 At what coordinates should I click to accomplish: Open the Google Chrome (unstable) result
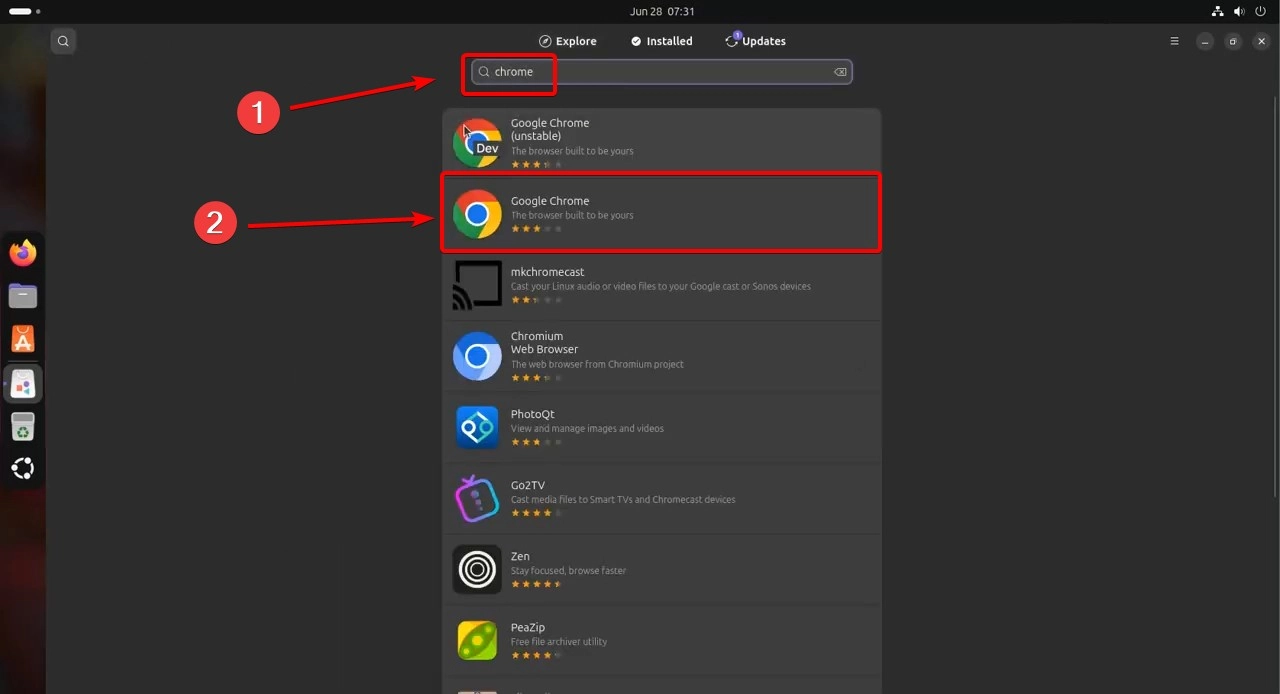click(x=661, y=143)
